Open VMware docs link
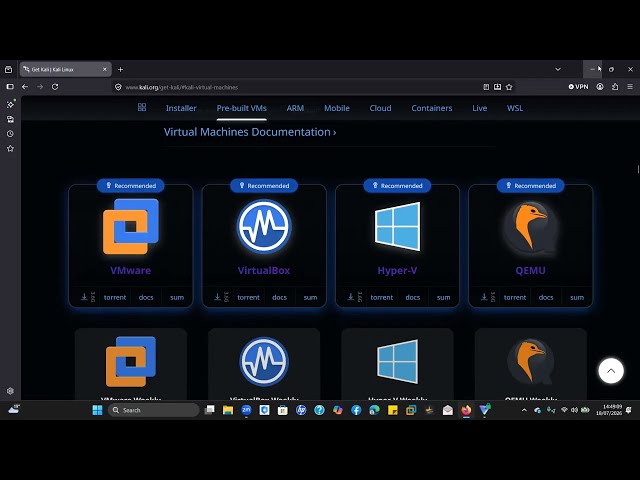The width and height of the screenshot is (640, 480). click(146, 297)
